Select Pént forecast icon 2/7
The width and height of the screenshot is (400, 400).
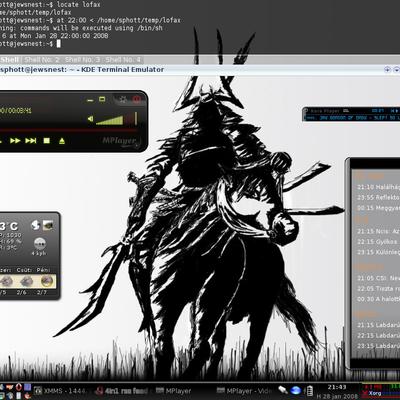pos(46,281)
